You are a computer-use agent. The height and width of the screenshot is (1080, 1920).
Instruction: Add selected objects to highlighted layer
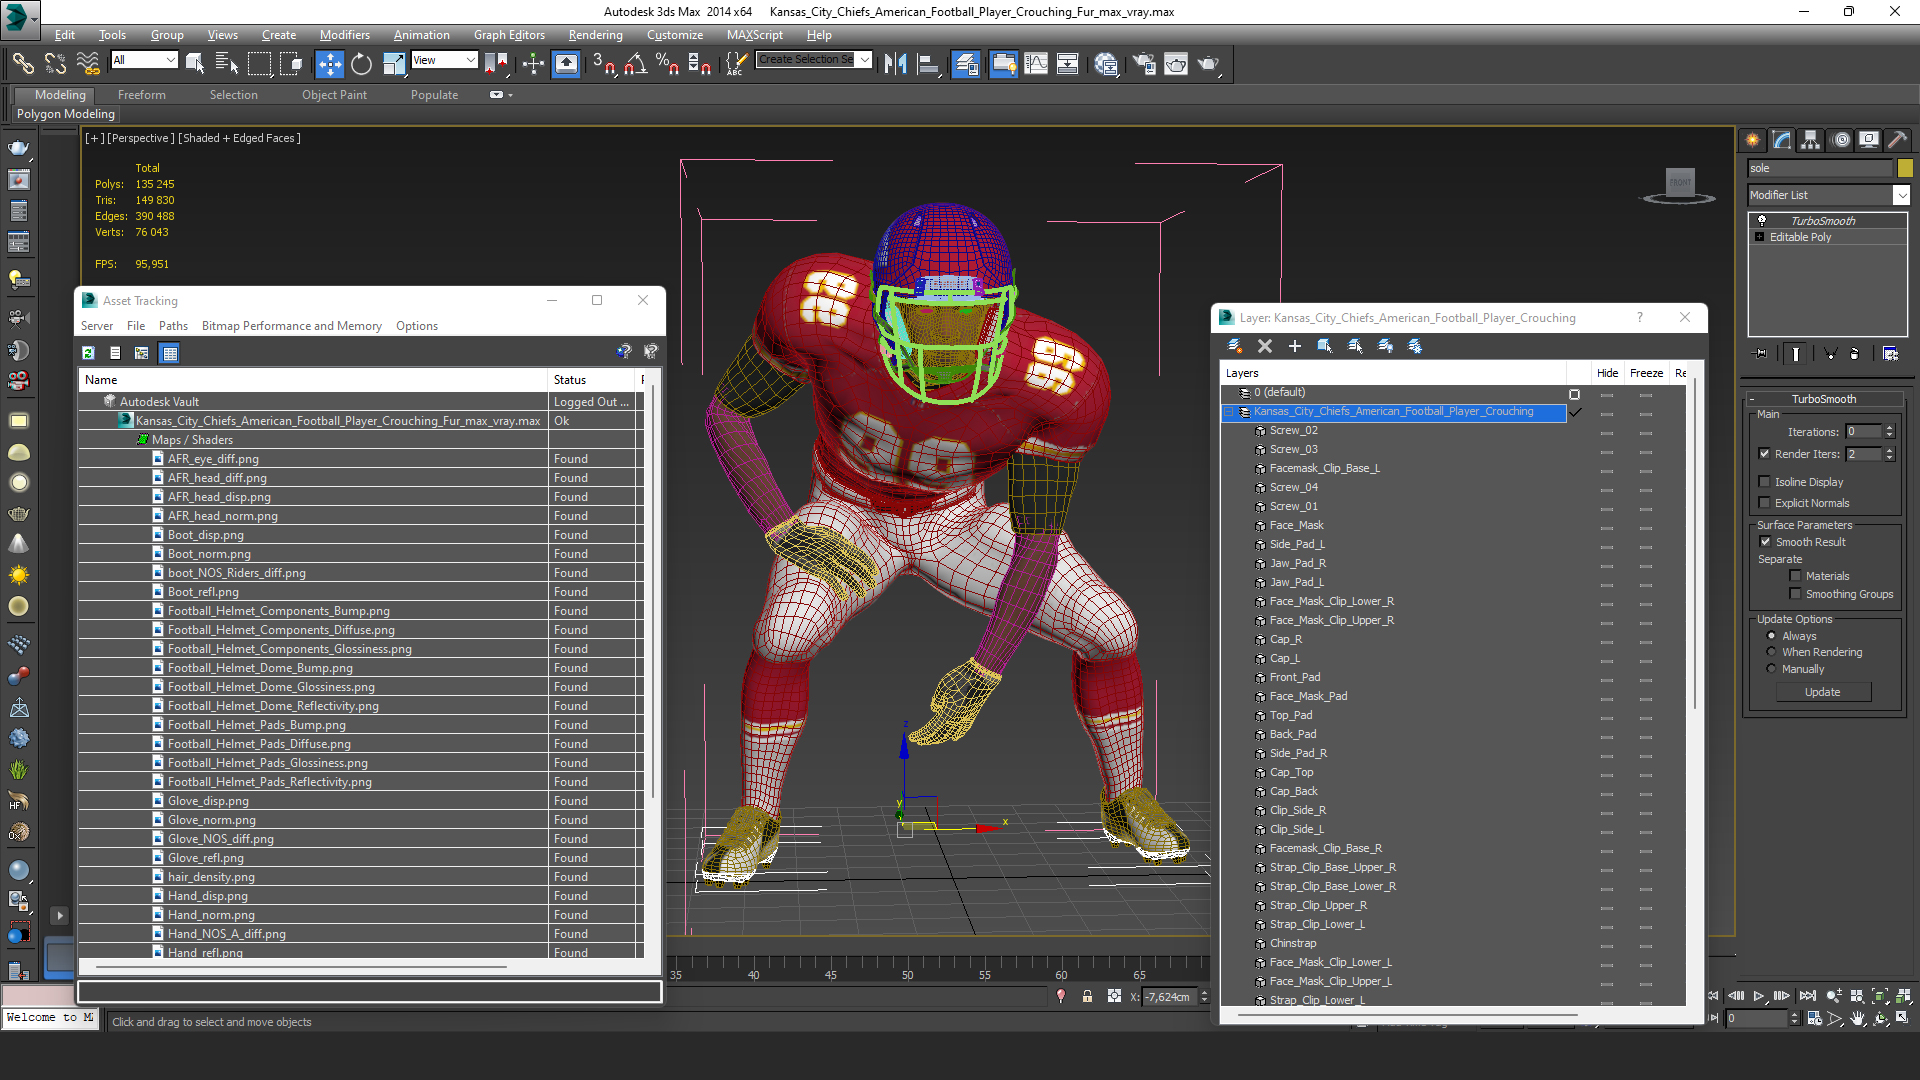pyautogui.click(x=1294, y=346)
